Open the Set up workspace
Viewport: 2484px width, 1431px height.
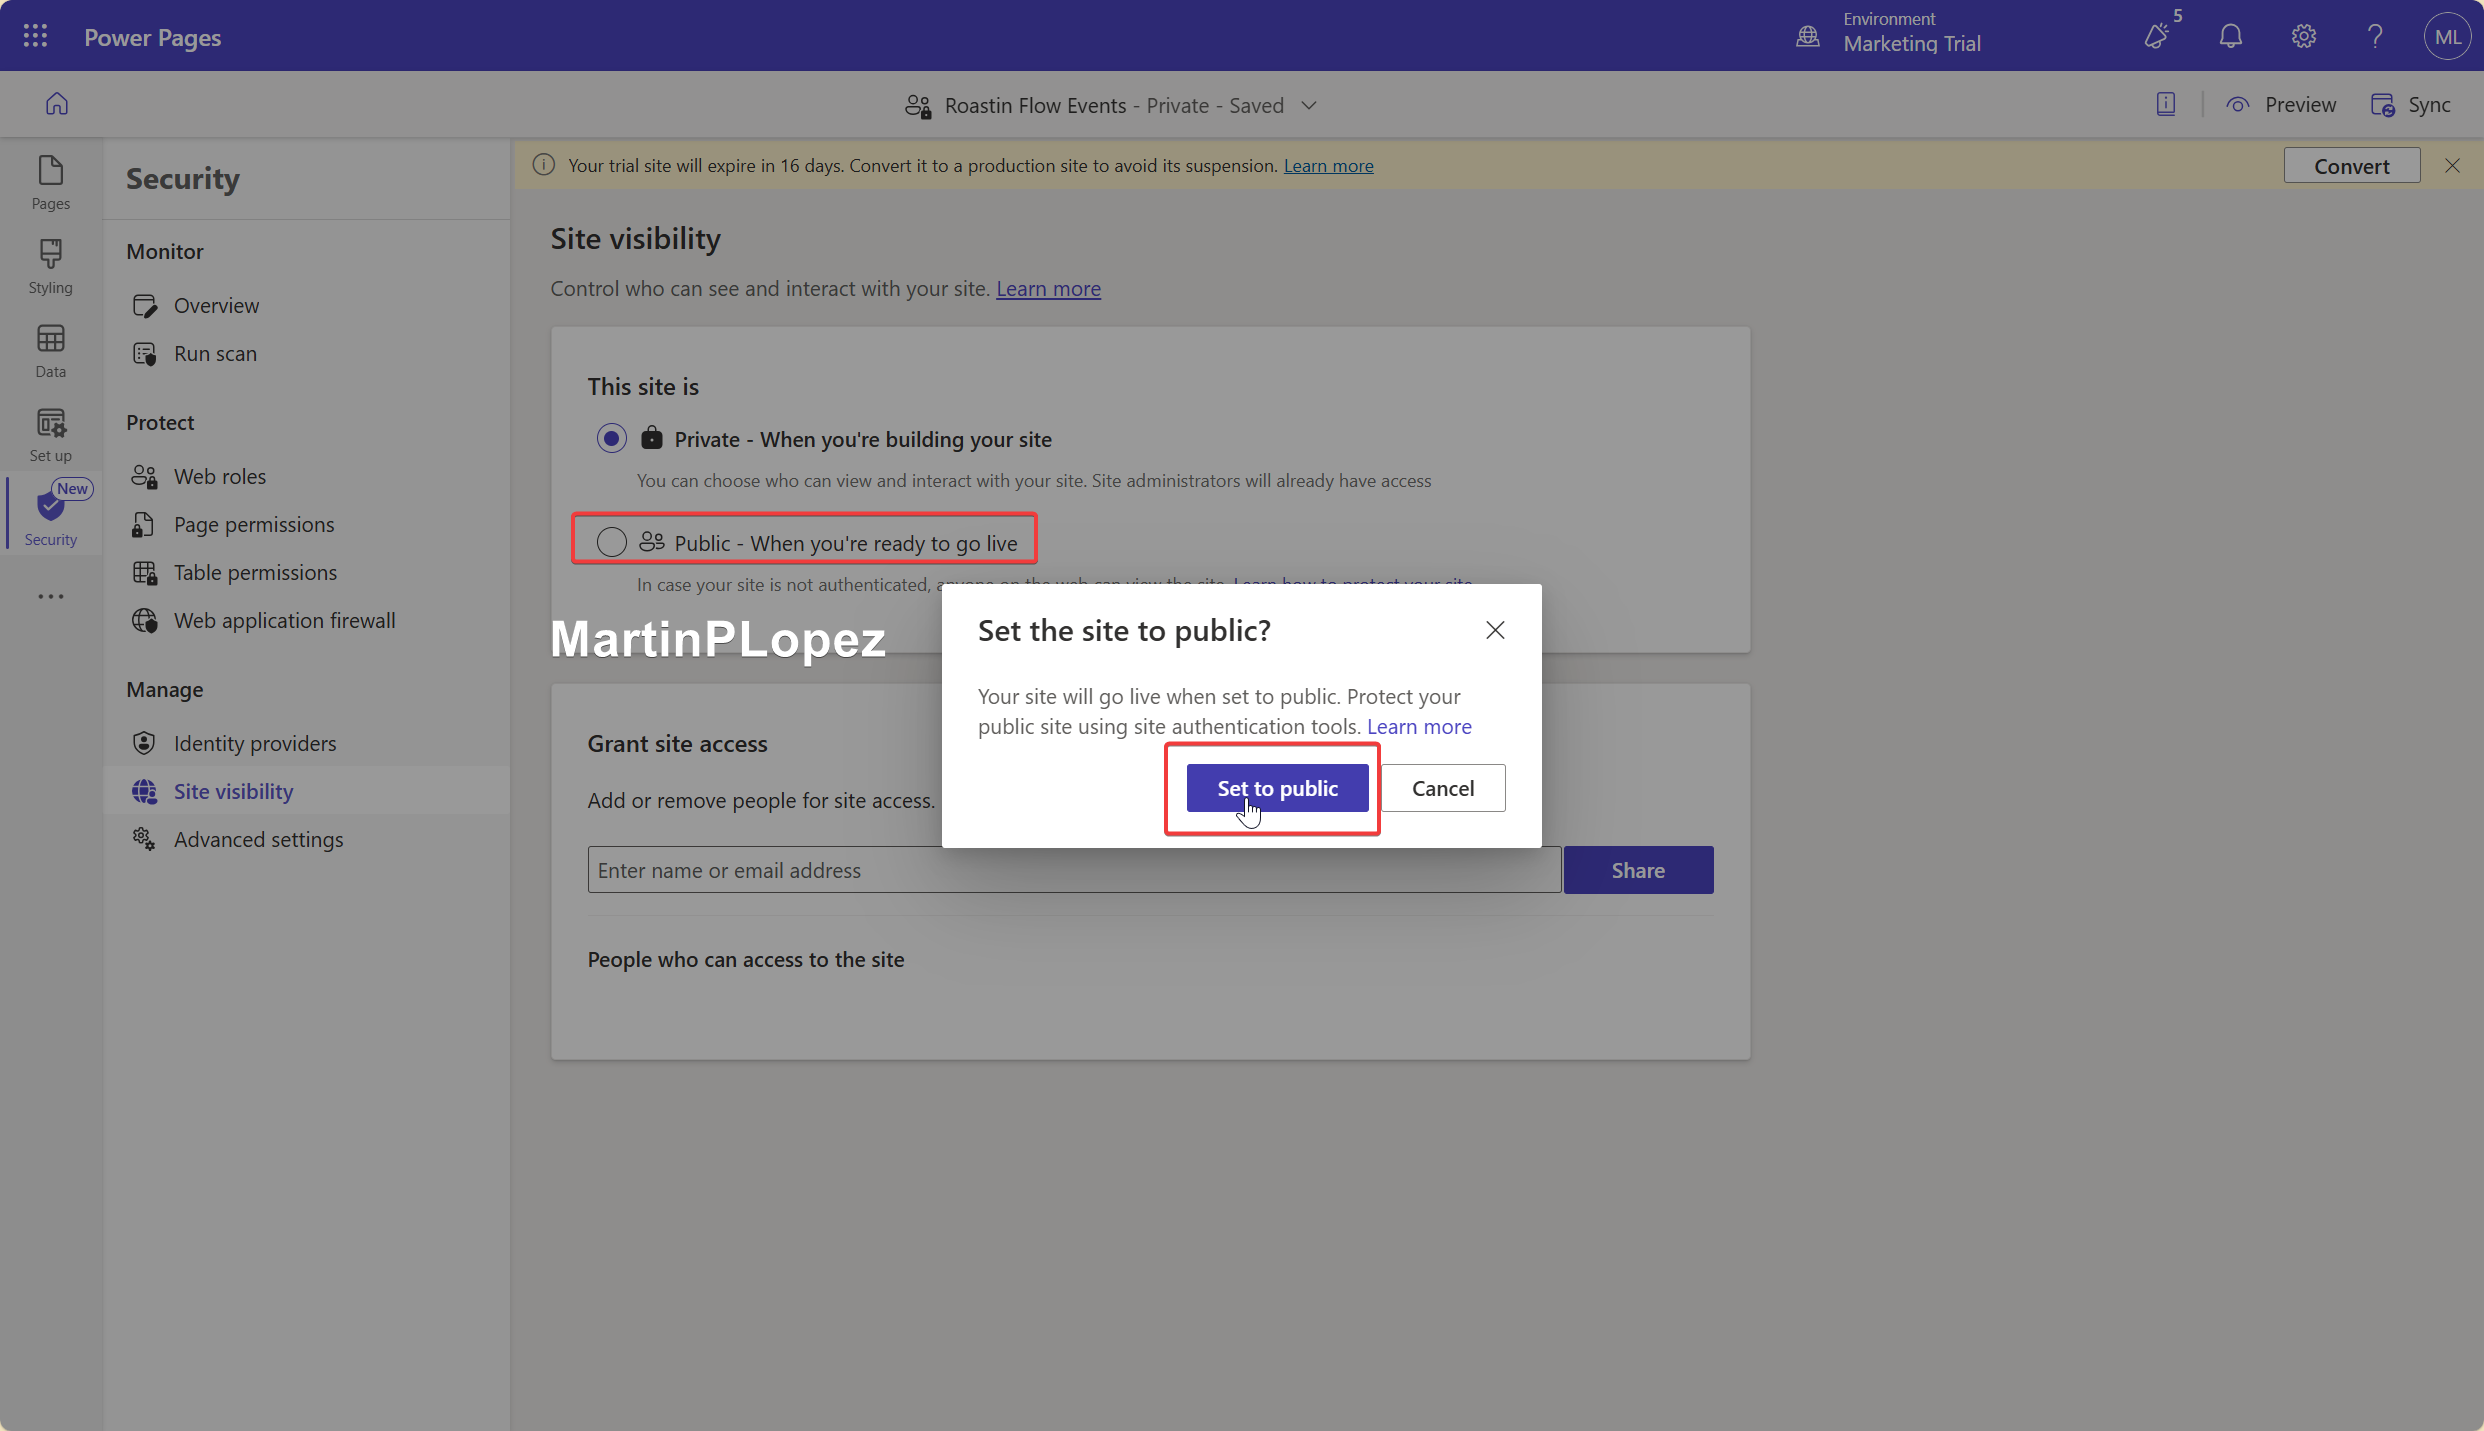(x=50, y=434)
